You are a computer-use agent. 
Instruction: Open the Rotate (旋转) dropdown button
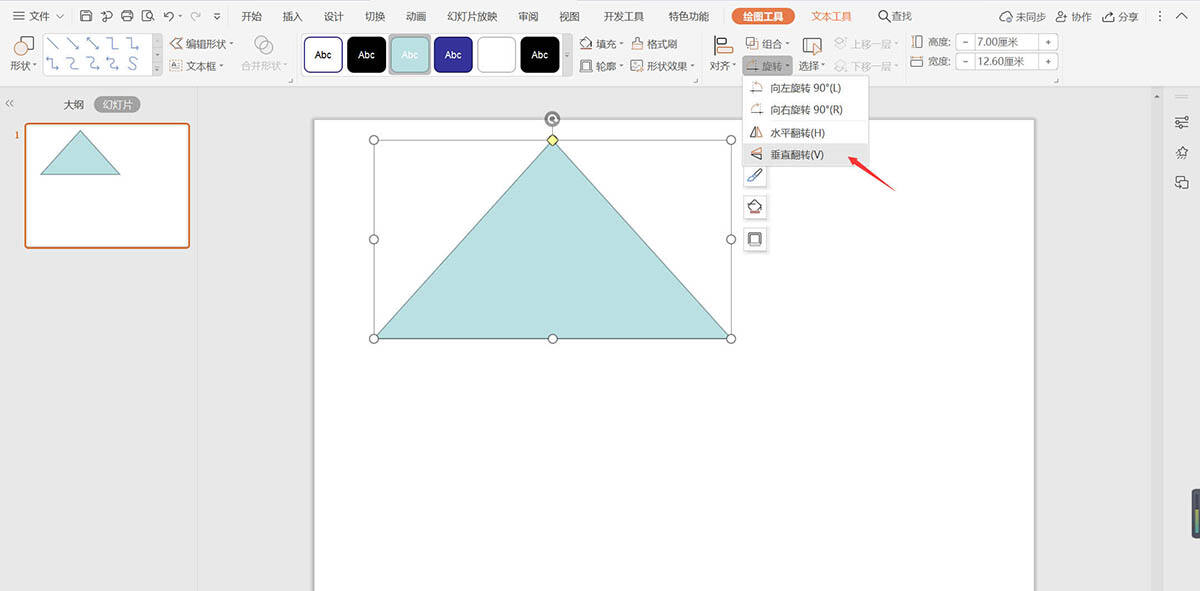click(768, 66)
